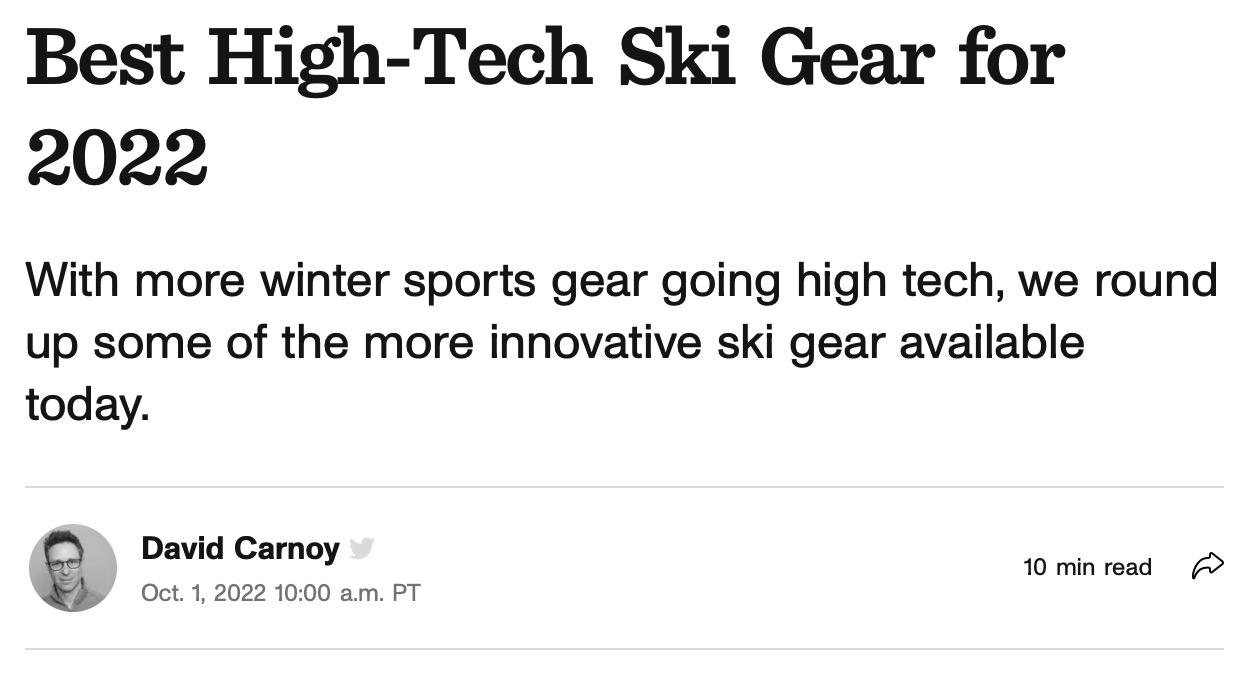The width and height of the screenshot is (1252, 674).
Task: Click the '10:00 a.m. PT' publish time
Action: click(x=346, y=593)
